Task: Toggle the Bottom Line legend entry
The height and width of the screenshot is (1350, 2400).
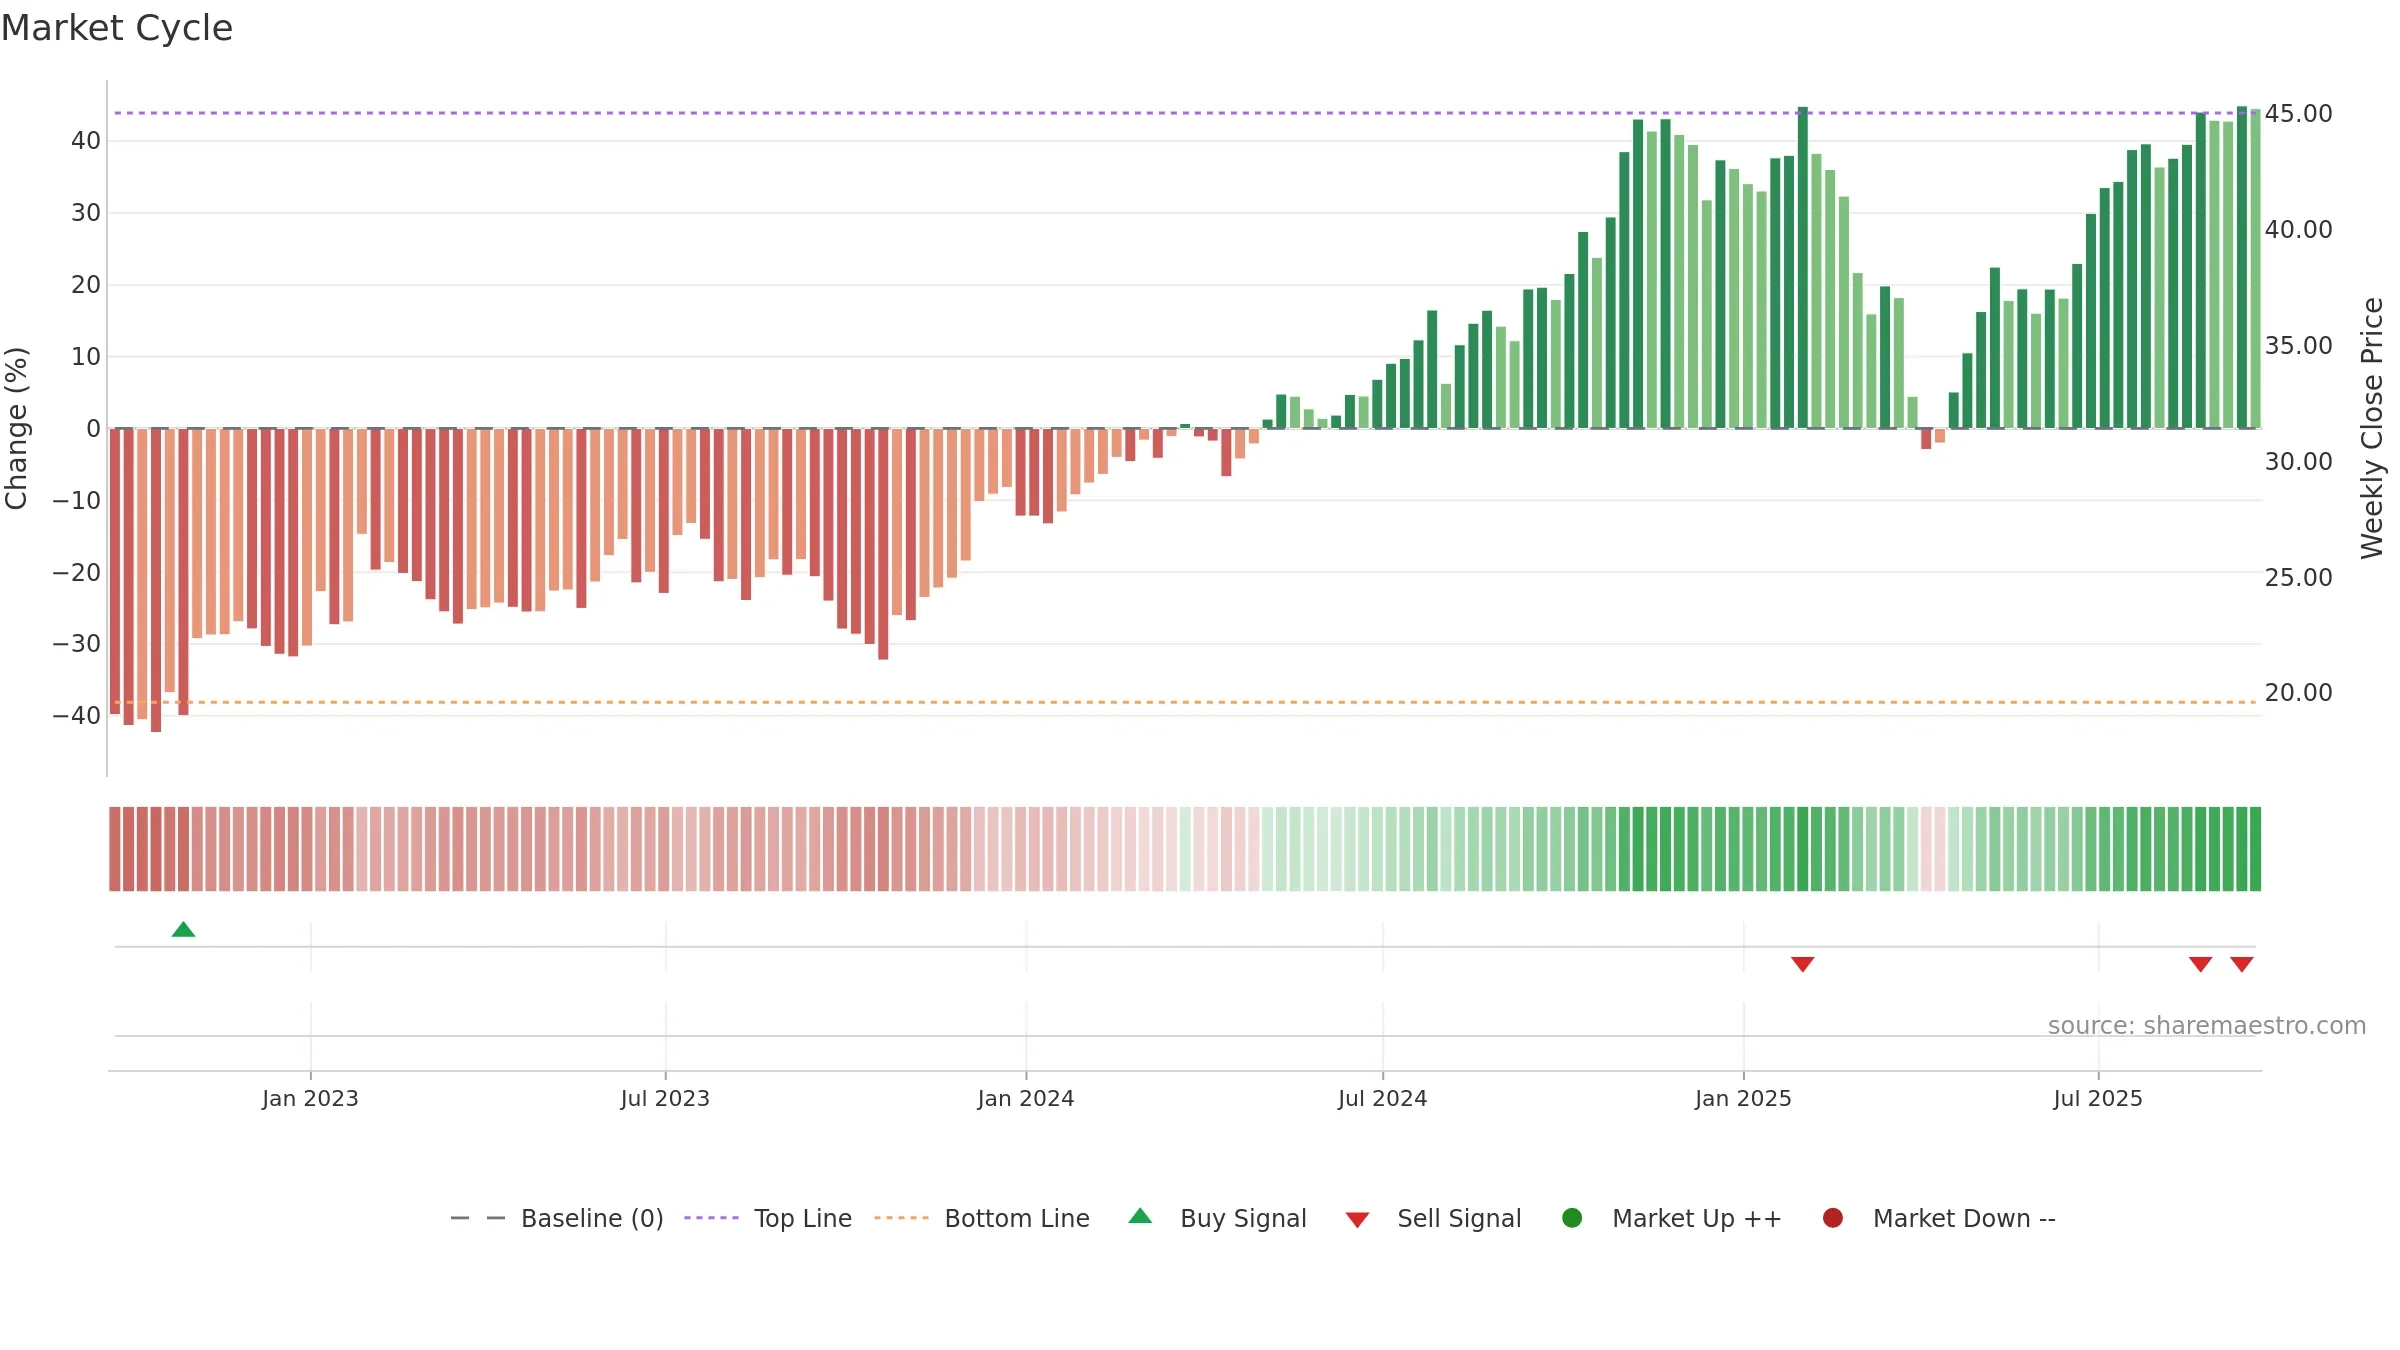Action: [982, 1218]
